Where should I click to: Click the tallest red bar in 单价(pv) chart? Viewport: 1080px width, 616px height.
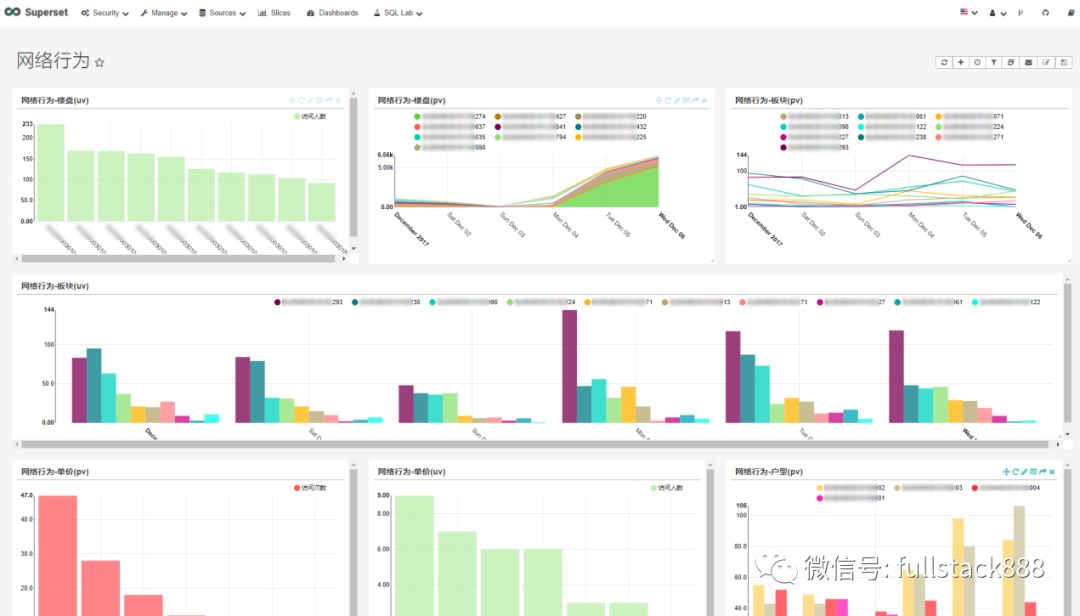(x=58, y=555)
